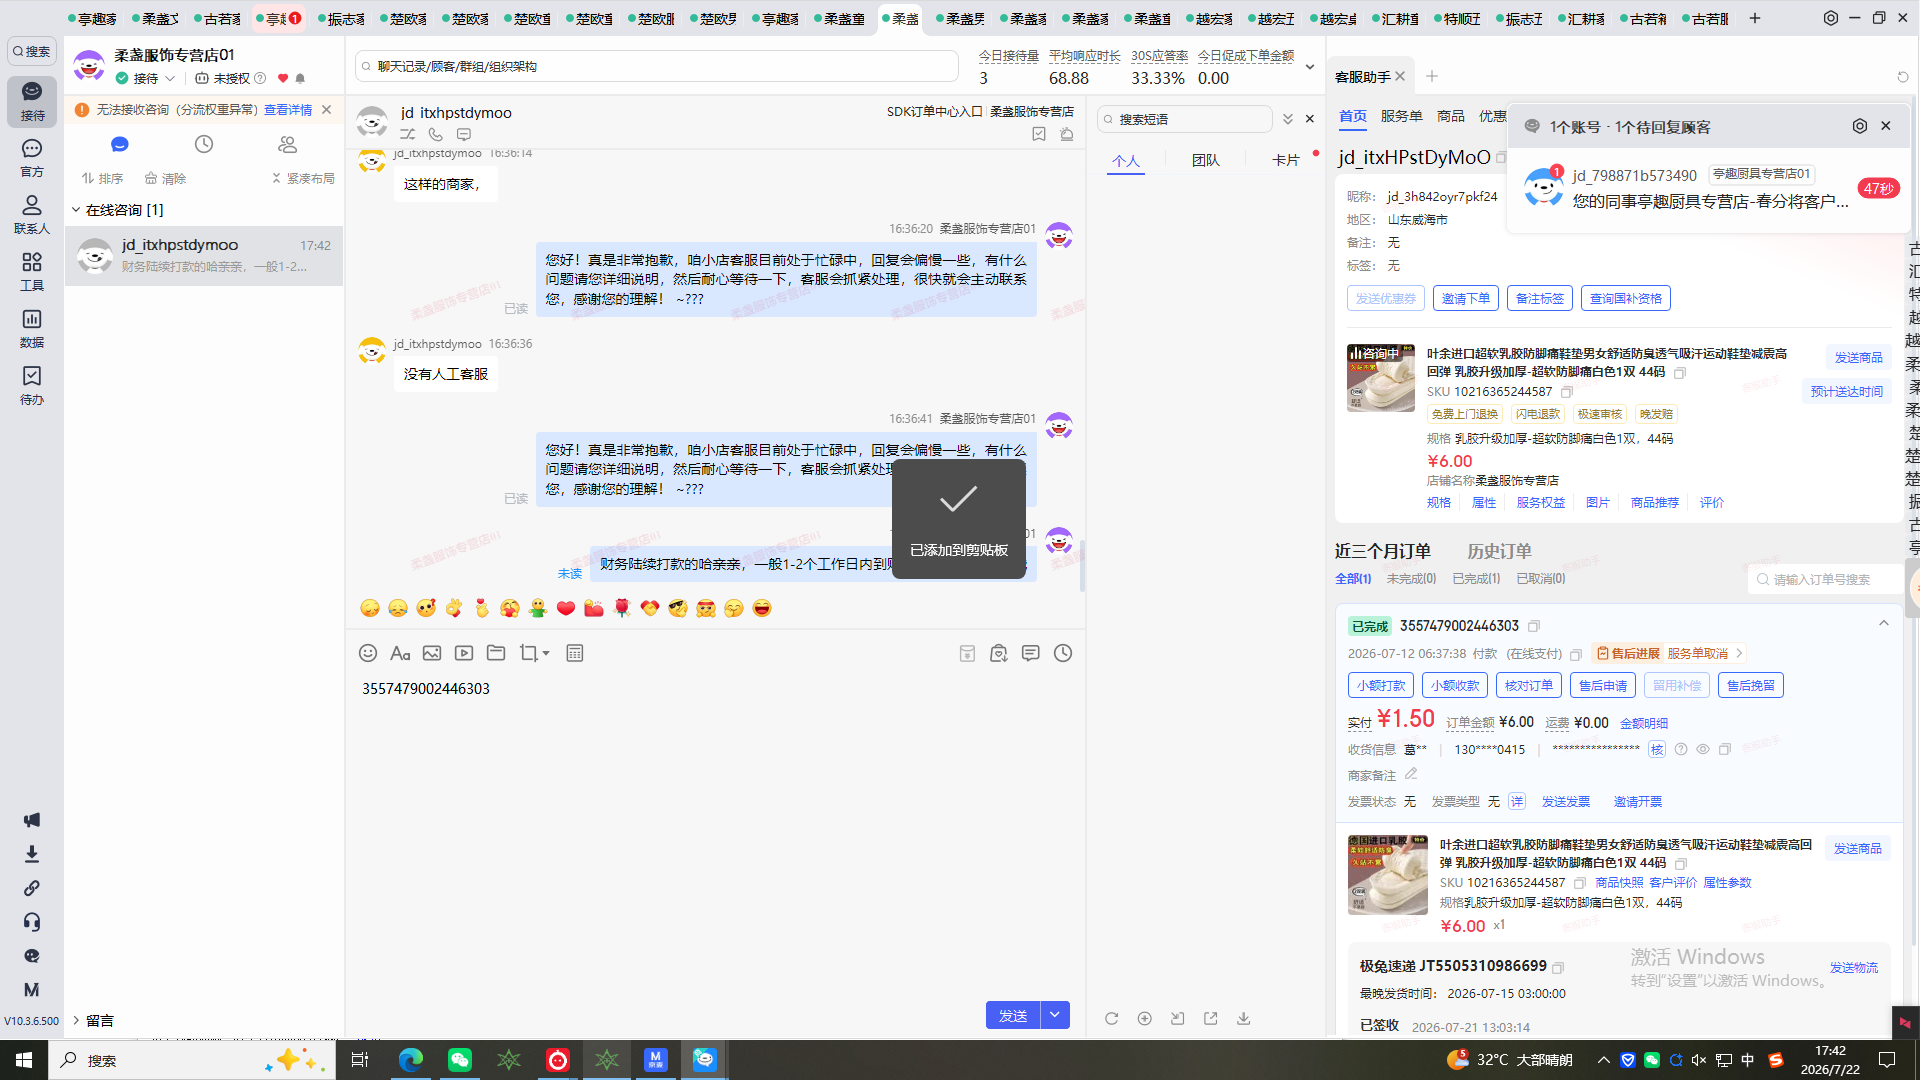Open the 商品 tab in 客服助手
The width and height of the screenshot is (1920, 1080).
[1451, 116]
